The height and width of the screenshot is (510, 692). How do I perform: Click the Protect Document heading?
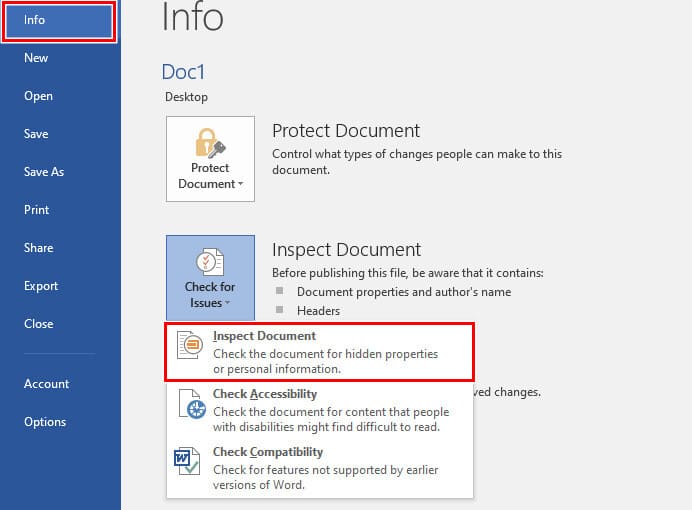[346, 131]
